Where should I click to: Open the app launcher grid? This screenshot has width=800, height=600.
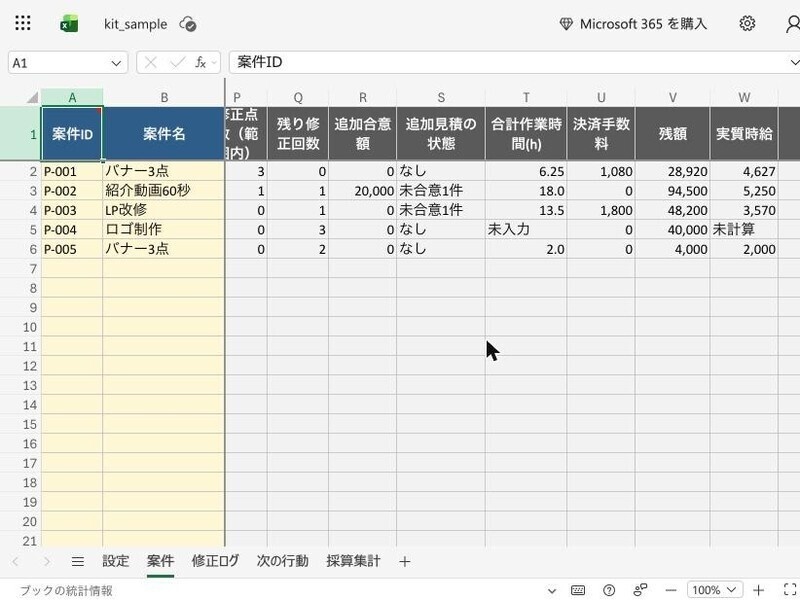22,23
